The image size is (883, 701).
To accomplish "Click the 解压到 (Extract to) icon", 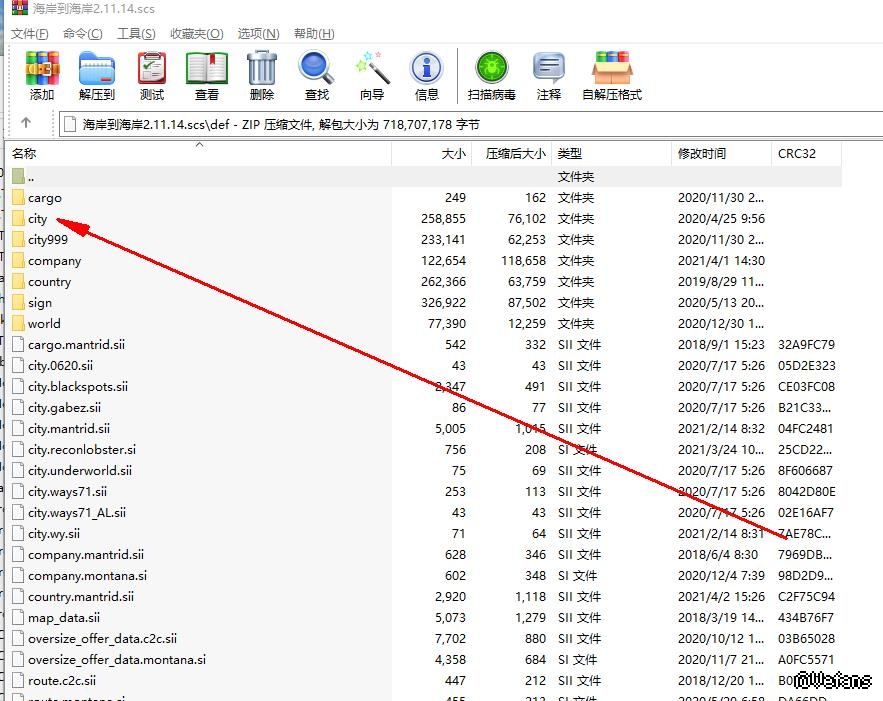I will [x=97, y=76].
